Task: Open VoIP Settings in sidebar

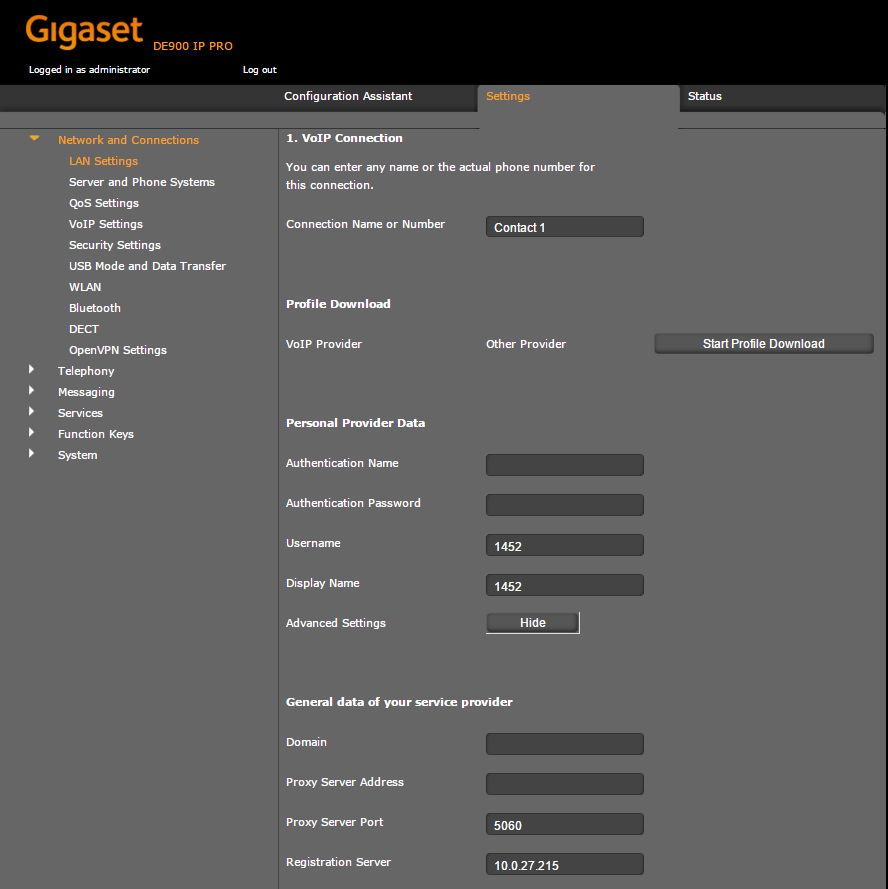Action: (106, 224)
